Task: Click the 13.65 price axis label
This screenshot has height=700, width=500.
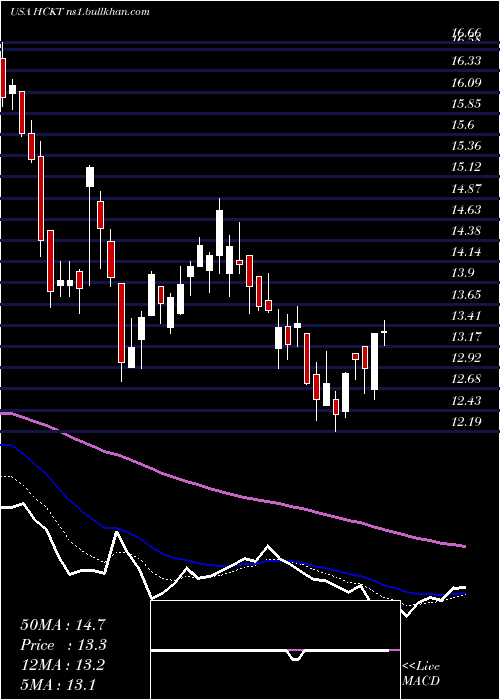Action: pyautogui.click(x=466, y=294)
